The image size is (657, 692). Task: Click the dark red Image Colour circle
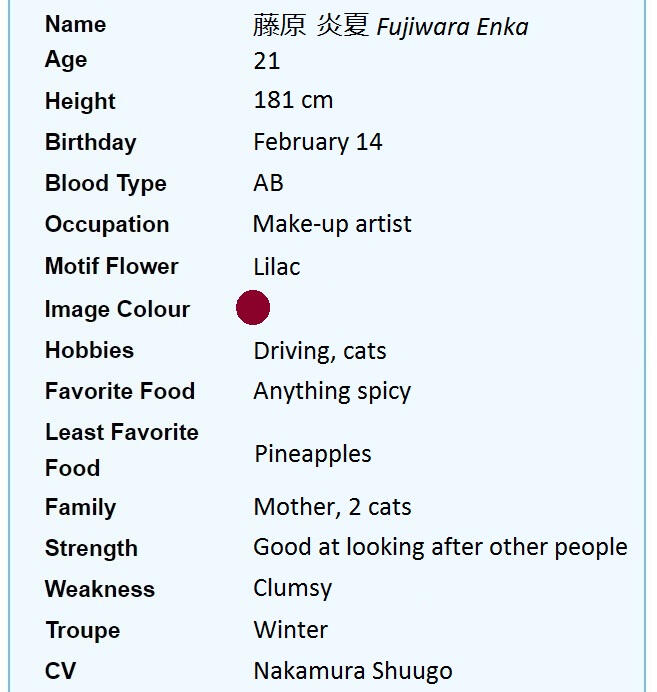[253, 308]
